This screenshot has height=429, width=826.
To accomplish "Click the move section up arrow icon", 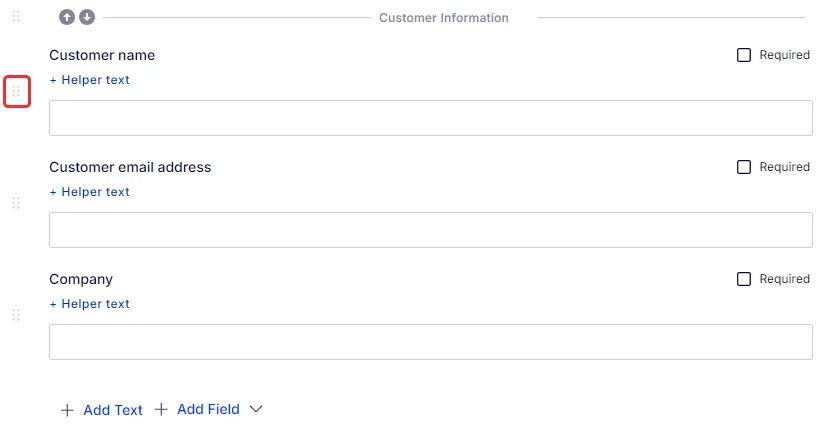I will tap(67, 17).
